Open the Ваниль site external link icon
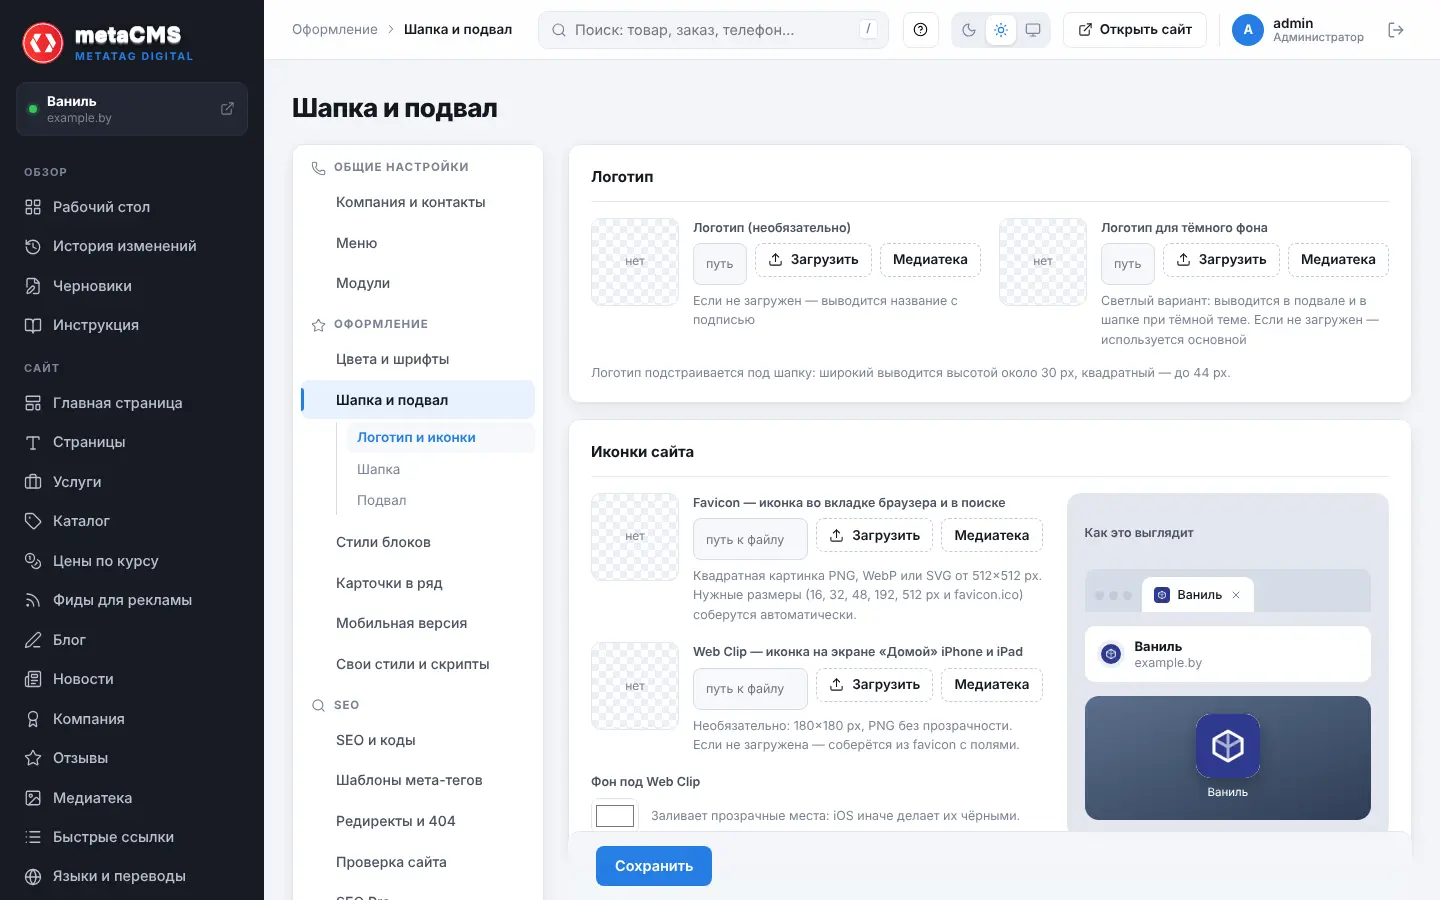1440x900 pixels. [x=227, y=108]
